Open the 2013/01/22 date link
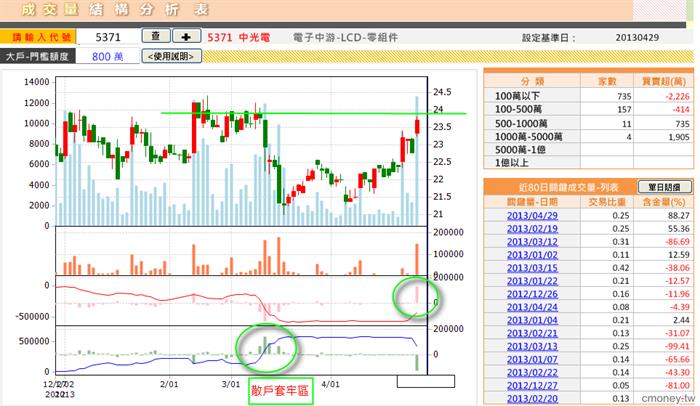This screenshot has width=700, height=406. click(x=532, y=281)
